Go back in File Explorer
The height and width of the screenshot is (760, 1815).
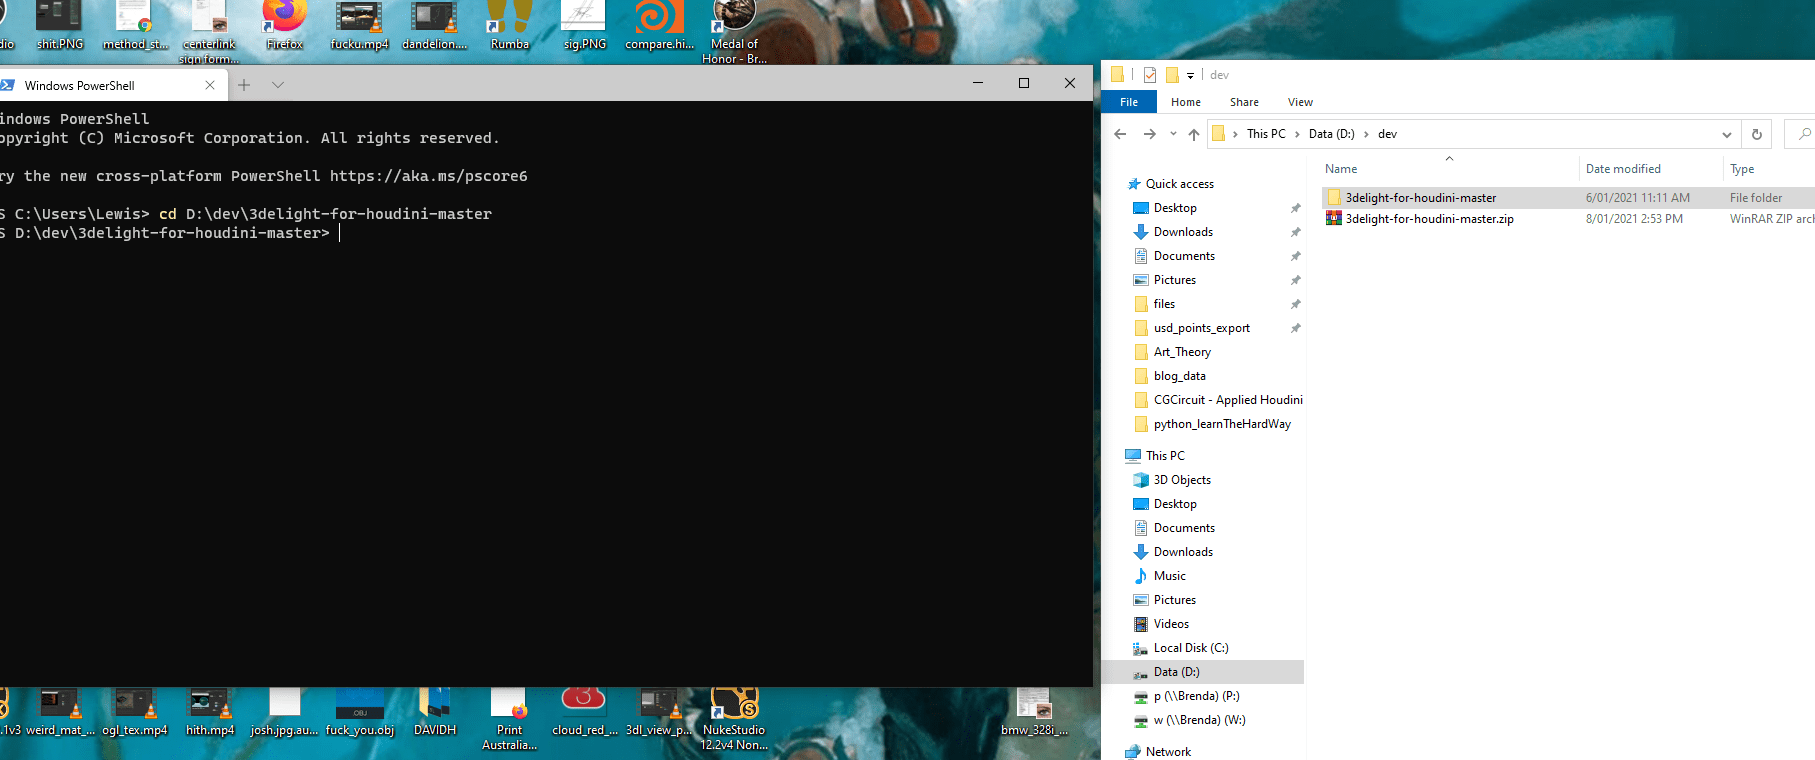coord(1120,134)
